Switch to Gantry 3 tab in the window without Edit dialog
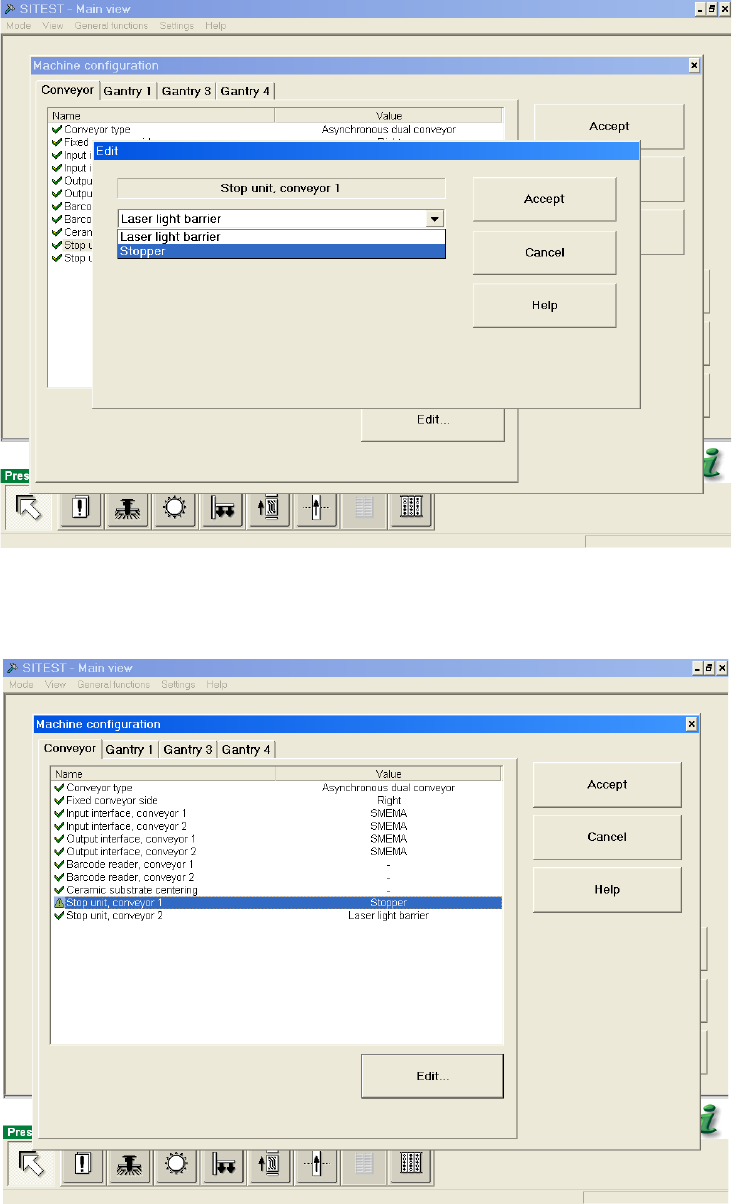The image size is (732, 1204). point(188,749)
